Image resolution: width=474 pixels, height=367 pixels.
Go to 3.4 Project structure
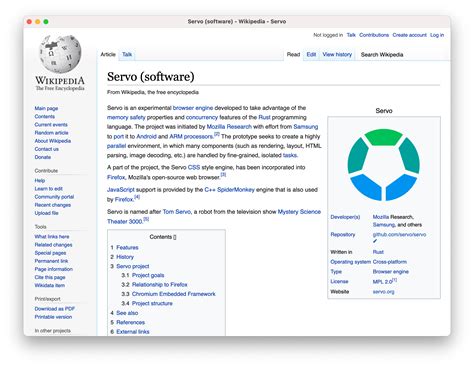152,303
